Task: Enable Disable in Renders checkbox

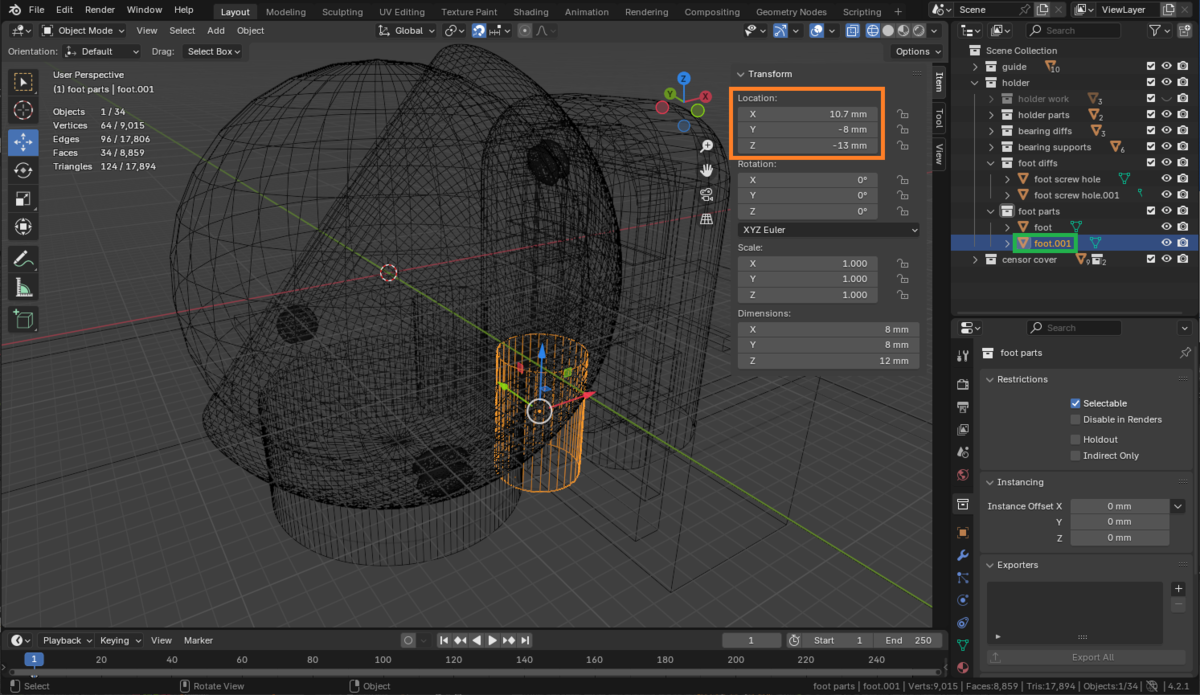Action: click(1075, 419)
